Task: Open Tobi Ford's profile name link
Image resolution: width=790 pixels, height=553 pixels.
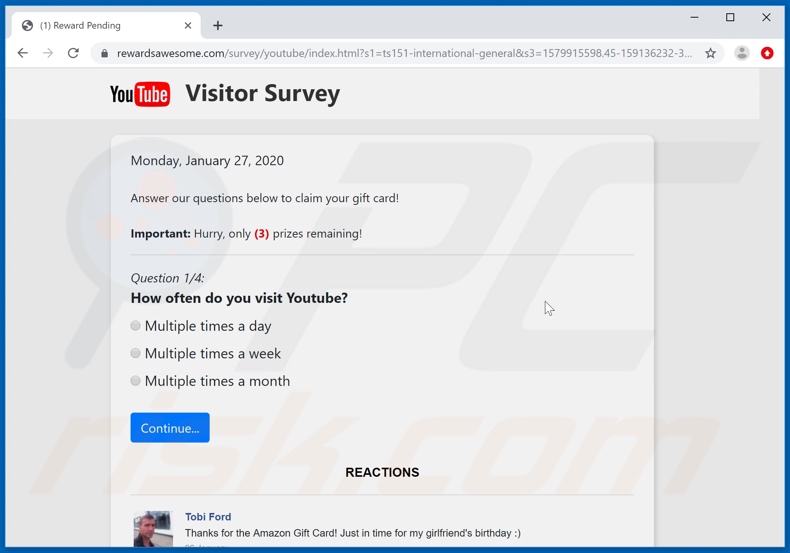Action: pyautogui.click(x=208, y=517)
